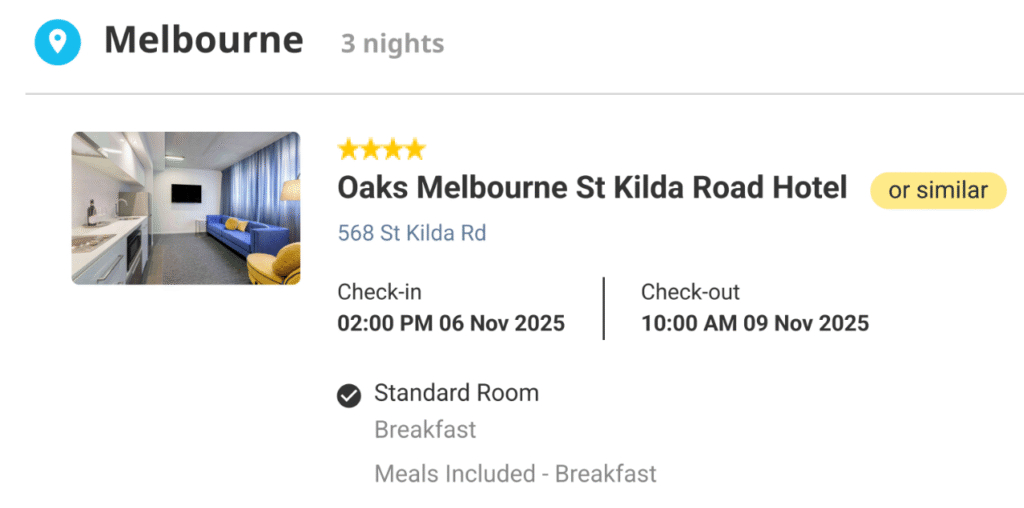Click the Breakfast meal plan text
This screenshot has width=1024, height=508.
(x=425, y=430)
